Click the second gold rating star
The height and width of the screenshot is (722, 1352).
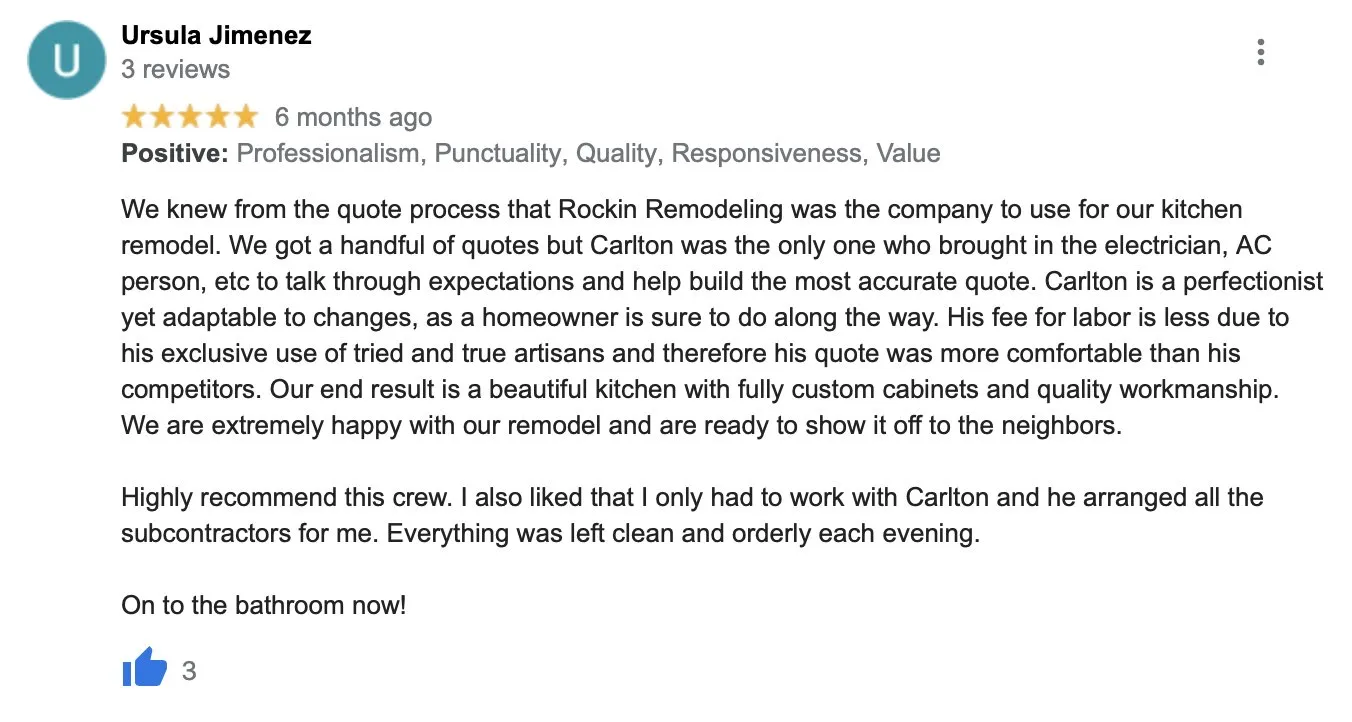(162, 117)
